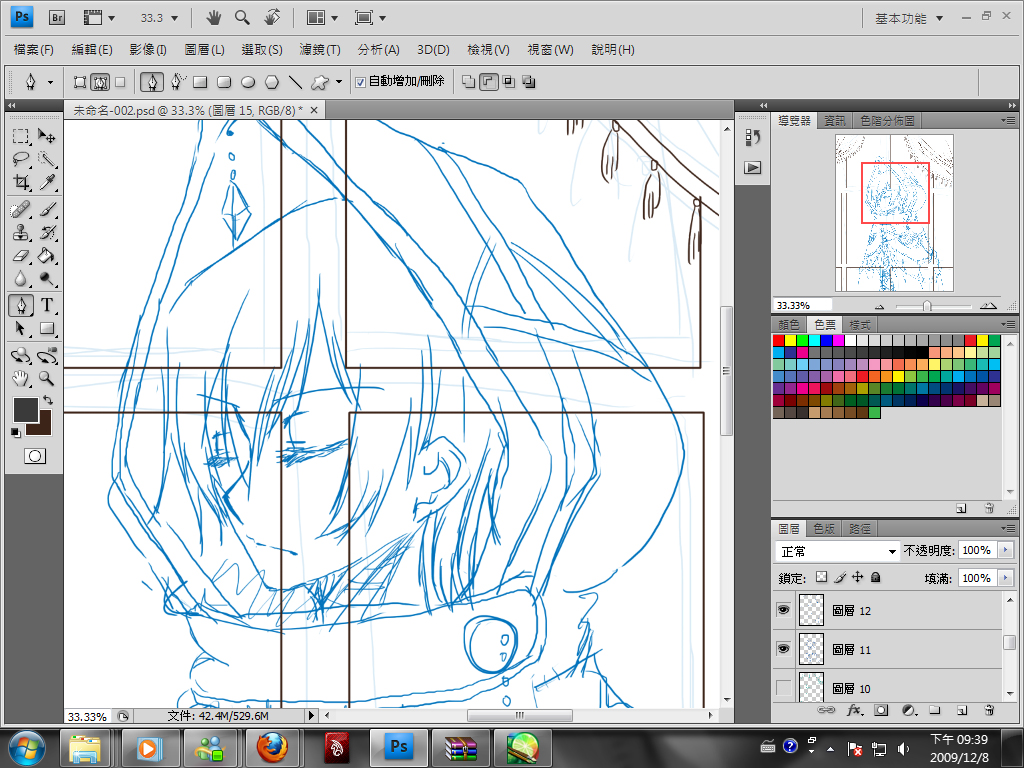The width and height of the screenshot is (1024, 768).
Task: Close the document tab 未命名-002.psd
Action: pos(314,110)
